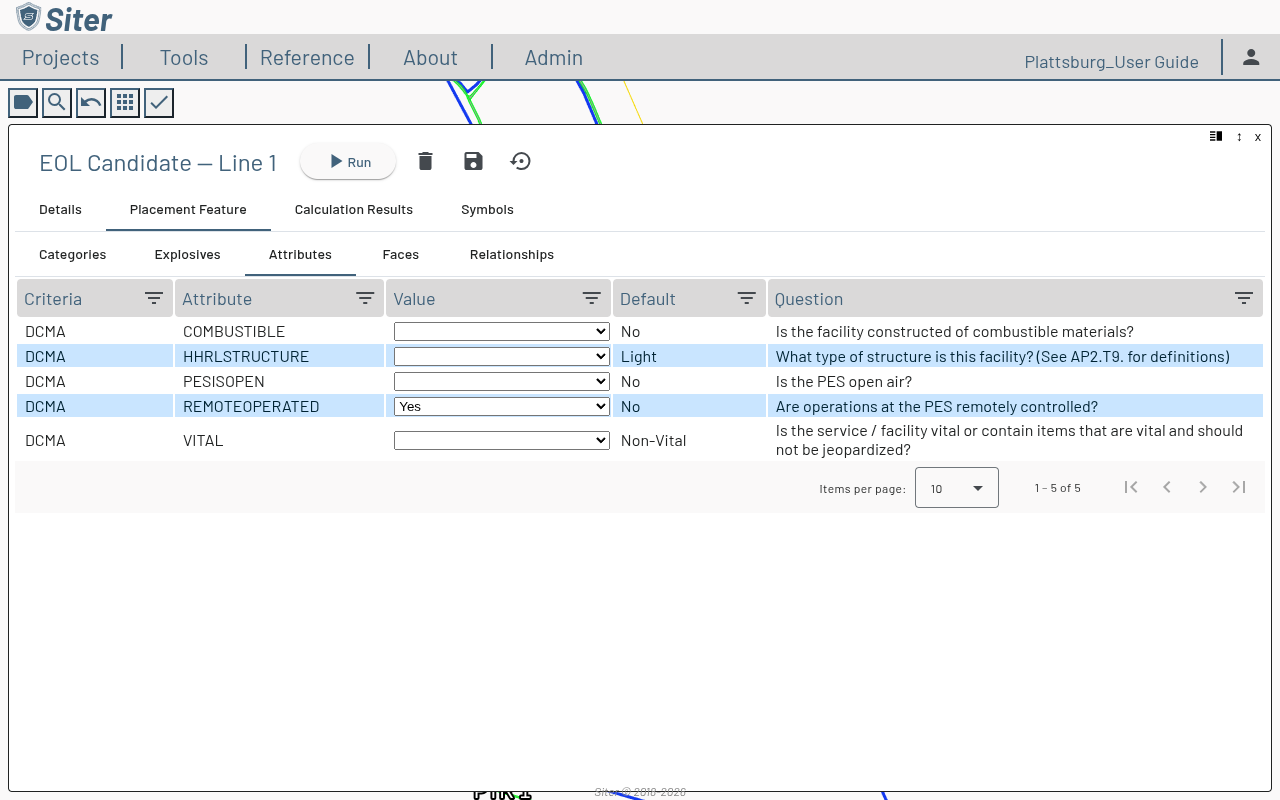Open the Faces sub-tab
Viewport: 1280px width, 800px height.
pos(400,254)
